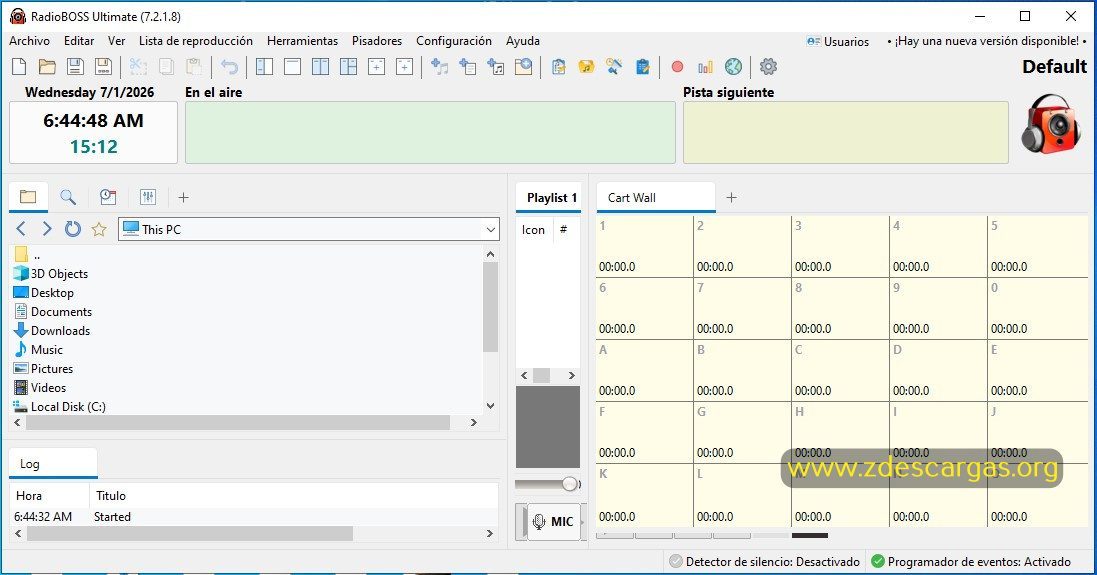This screenshot has width=1097, height=575.
Task: Open the statistics bar chart icon
Action: pyautogui.click(x=705, y=66)
